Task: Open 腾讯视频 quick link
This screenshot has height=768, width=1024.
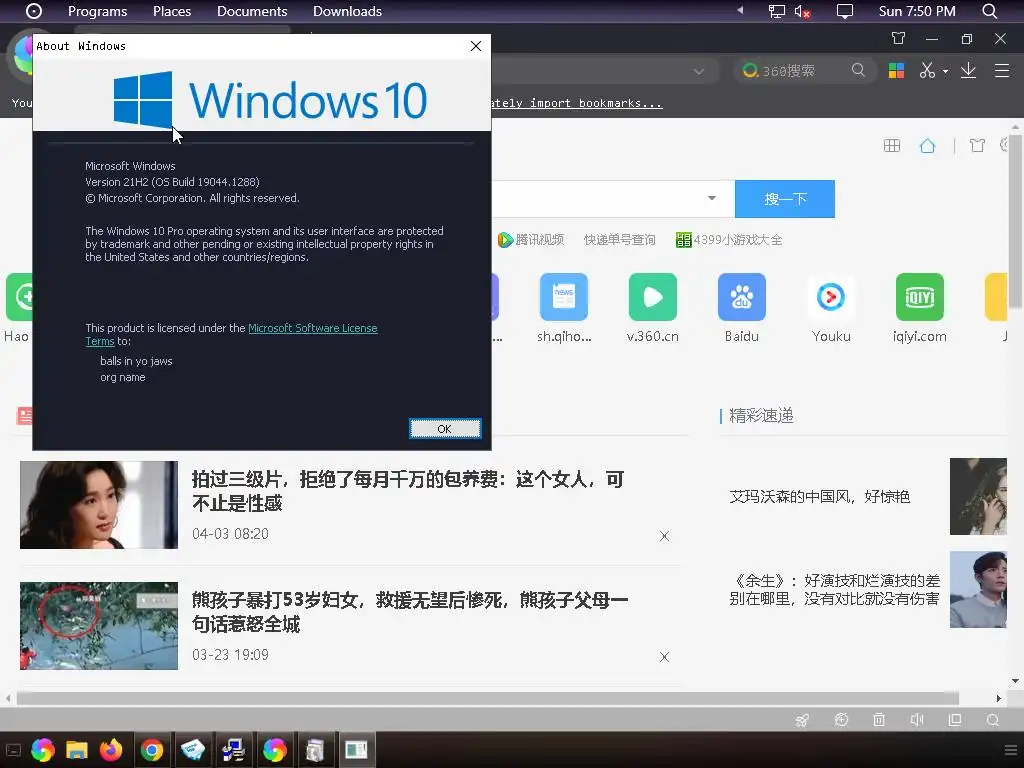Action: [531, 240]
